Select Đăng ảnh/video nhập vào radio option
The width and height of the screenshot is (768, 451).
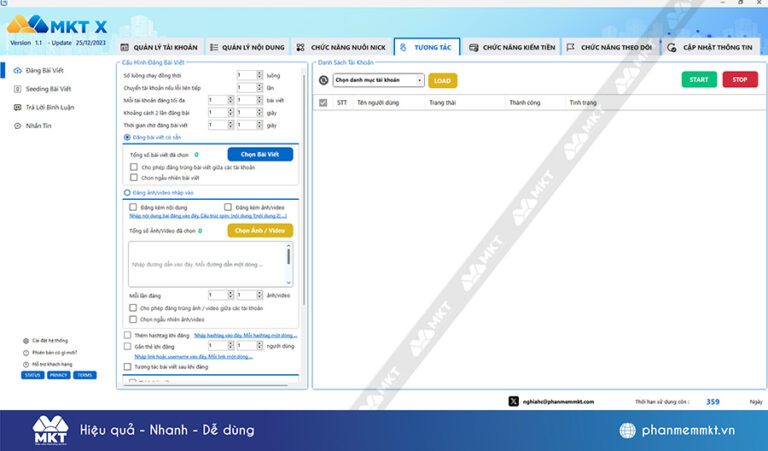[127, 193]
